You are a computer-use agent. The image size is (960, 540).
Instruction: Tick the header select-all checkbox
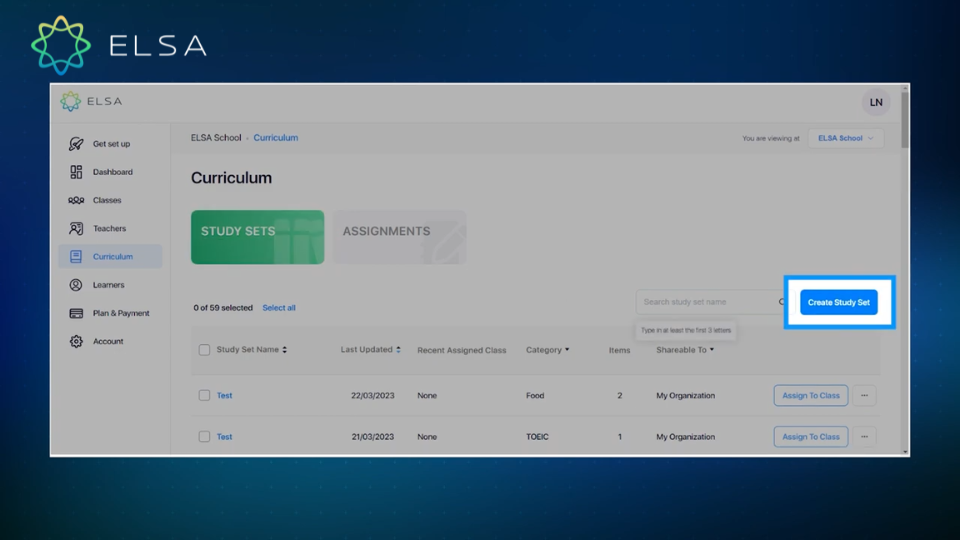coord(204,350)
